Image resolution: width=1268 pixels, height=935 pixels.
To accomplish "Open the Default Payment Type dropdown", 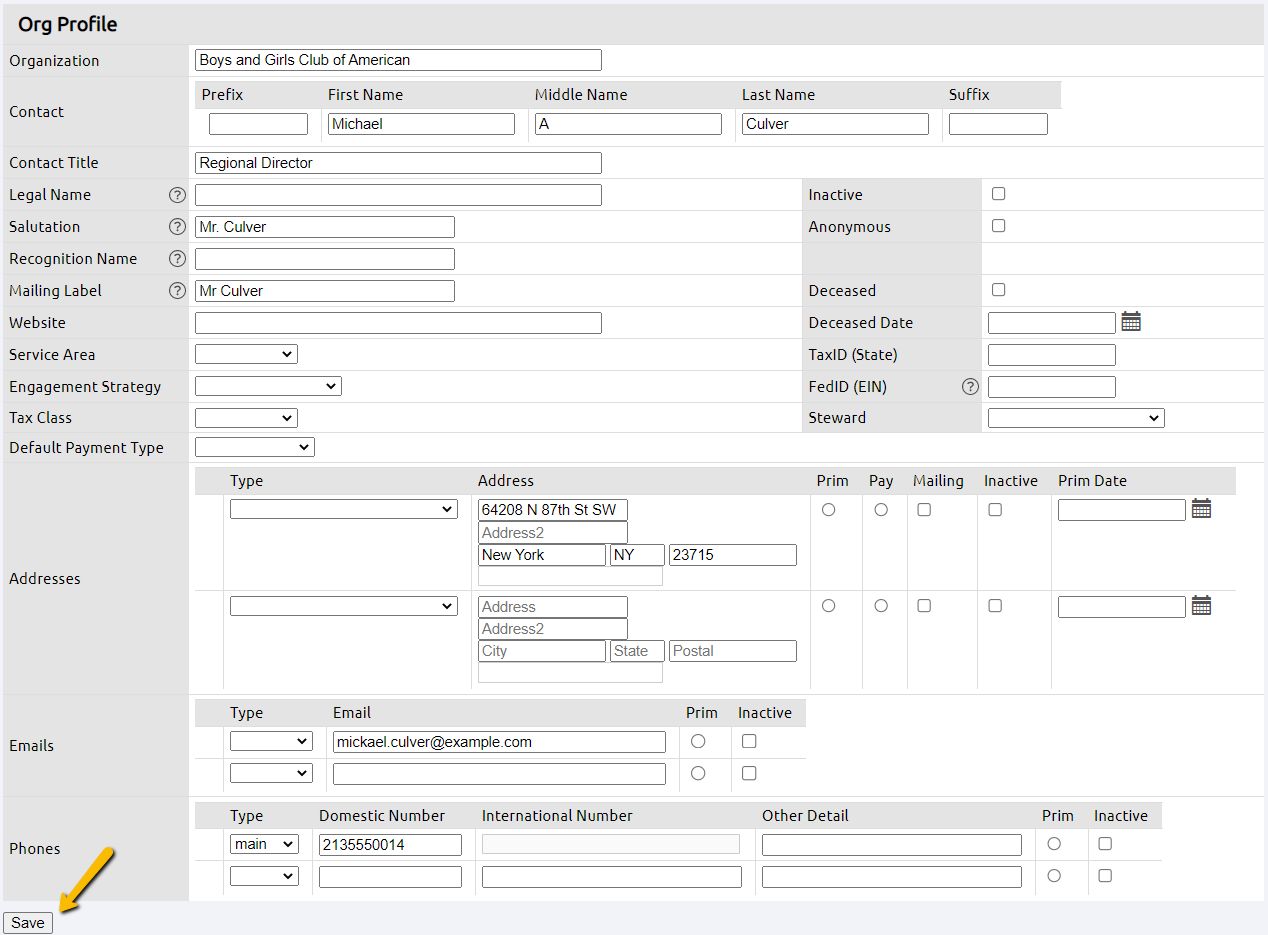I will pyautogui.click(x=255, y=447).
